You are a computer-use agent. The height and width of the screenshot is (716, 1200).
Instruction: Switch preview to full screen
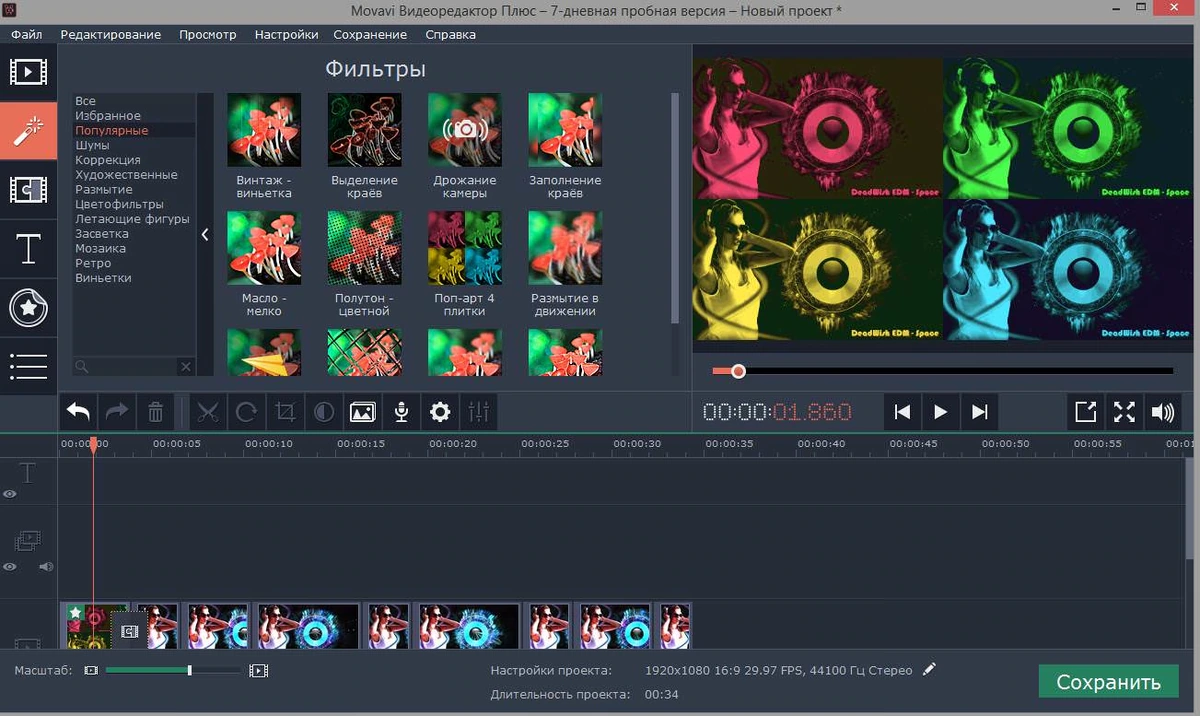tap(1124, 411)
